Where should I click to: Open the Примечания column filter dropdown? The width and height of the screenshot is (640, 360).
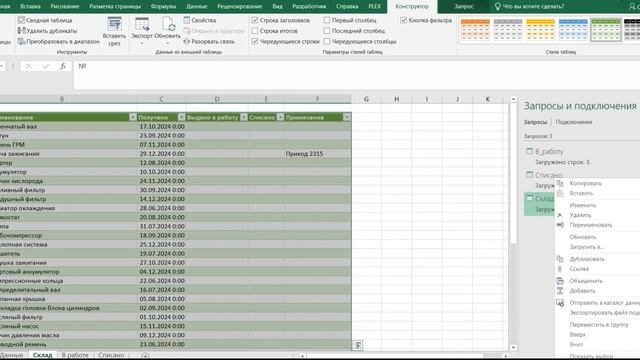pos(347,117)
